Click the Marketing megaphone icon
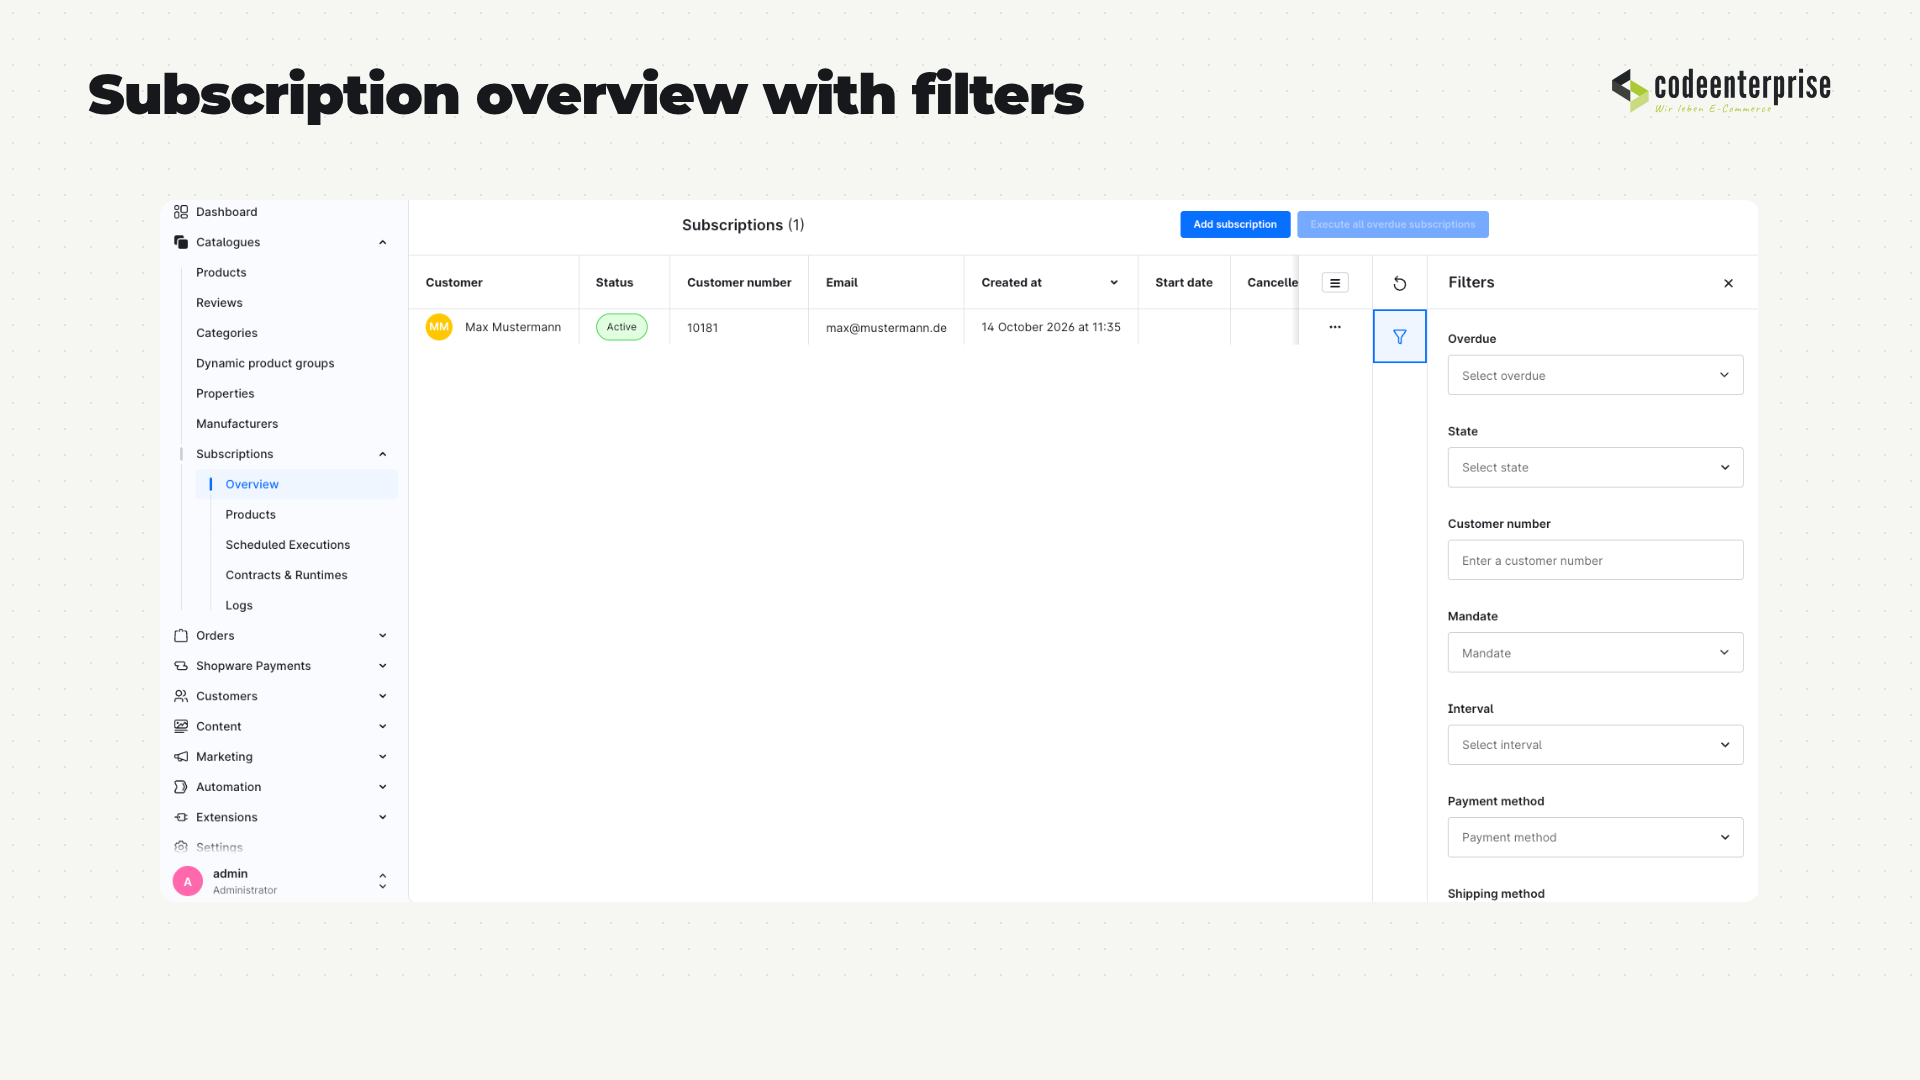This screenshot has width=1920, height=1080. point(181,757)
